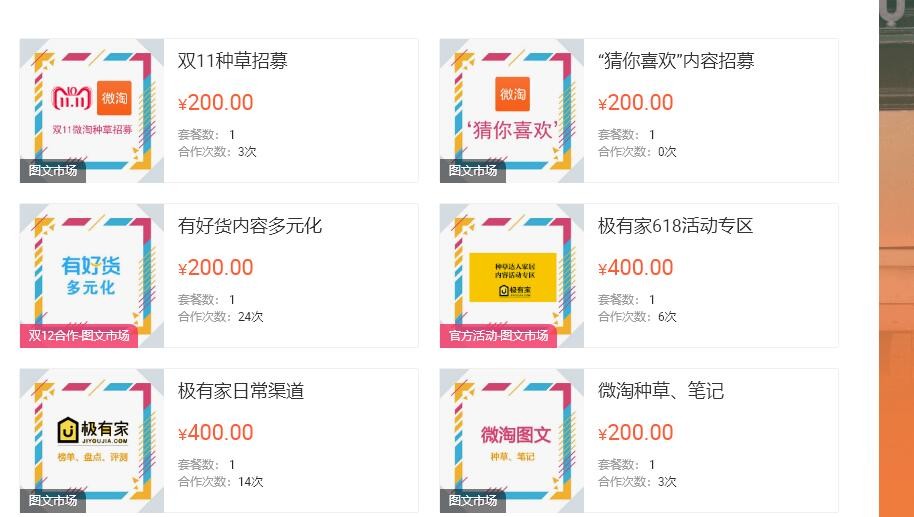Click 合作次数 24次 on 有好货 card

(x=220, y=316)
